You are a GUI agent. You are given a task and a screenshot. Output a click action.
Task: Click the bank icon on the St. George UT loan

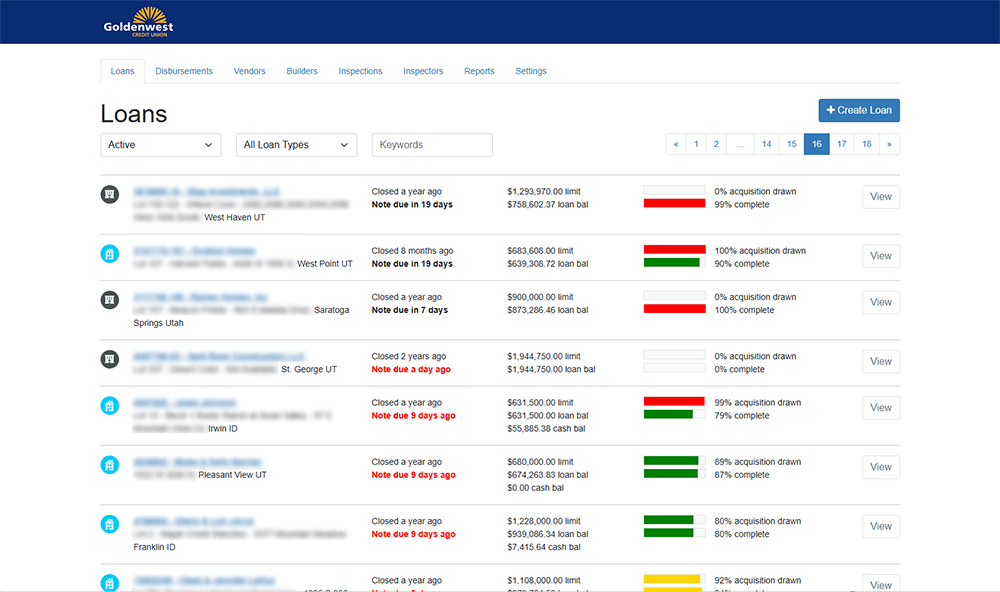[110, 361]
